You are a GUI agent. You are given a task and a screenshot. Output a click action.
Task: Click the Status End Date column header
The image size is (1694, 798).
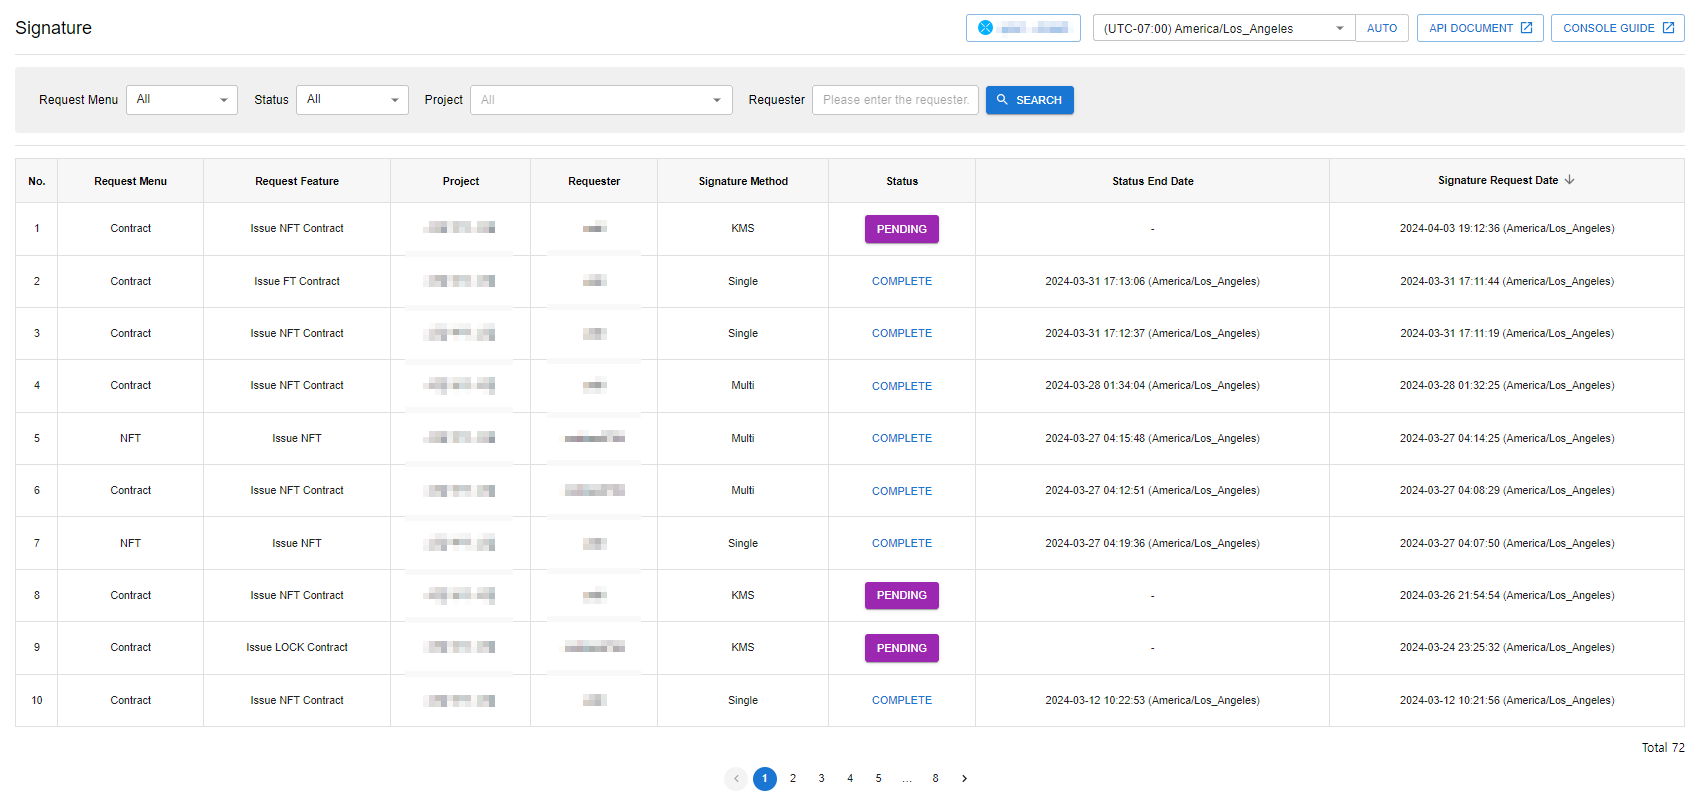click(1153, 181)
